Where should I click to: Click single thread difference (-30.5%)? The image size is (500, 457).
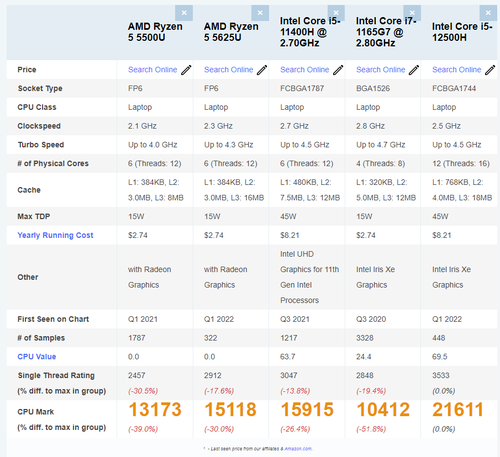pyautogui.click(x=143, y=391)
